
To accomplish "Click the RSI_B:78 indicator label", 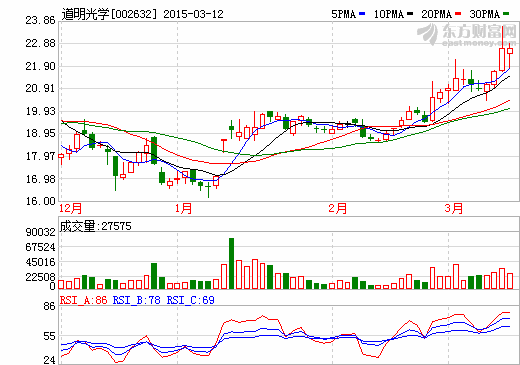I will click(x=137, y=300).
